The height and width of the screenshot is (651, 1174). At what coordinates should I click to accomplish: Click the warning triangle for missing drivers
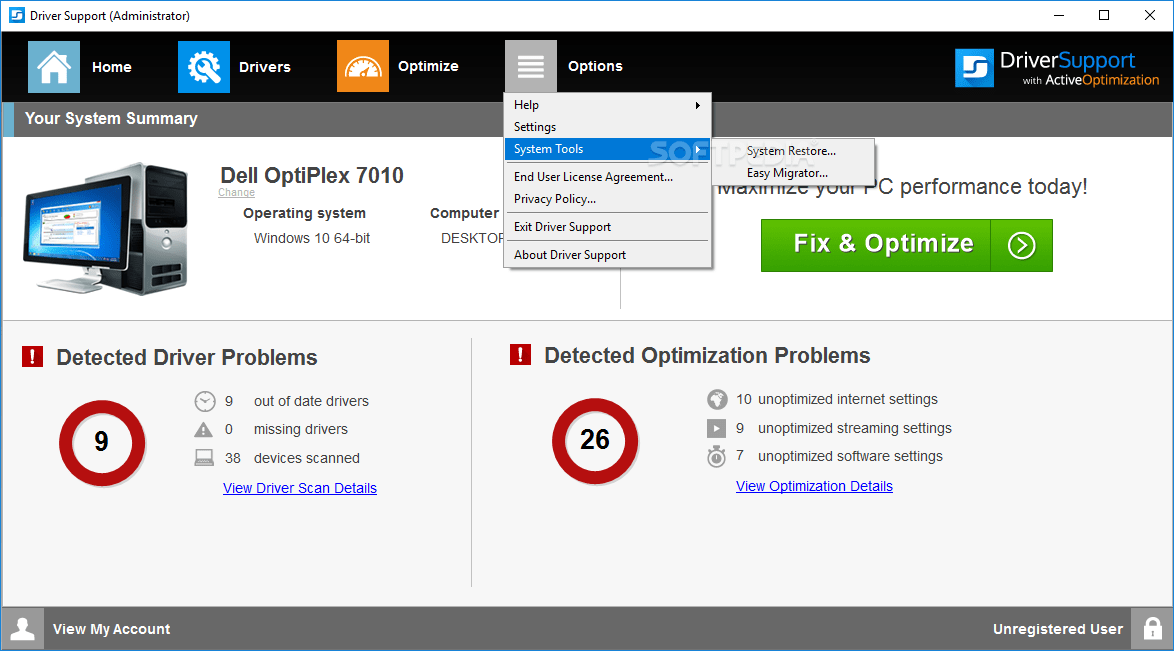(204, 429)
